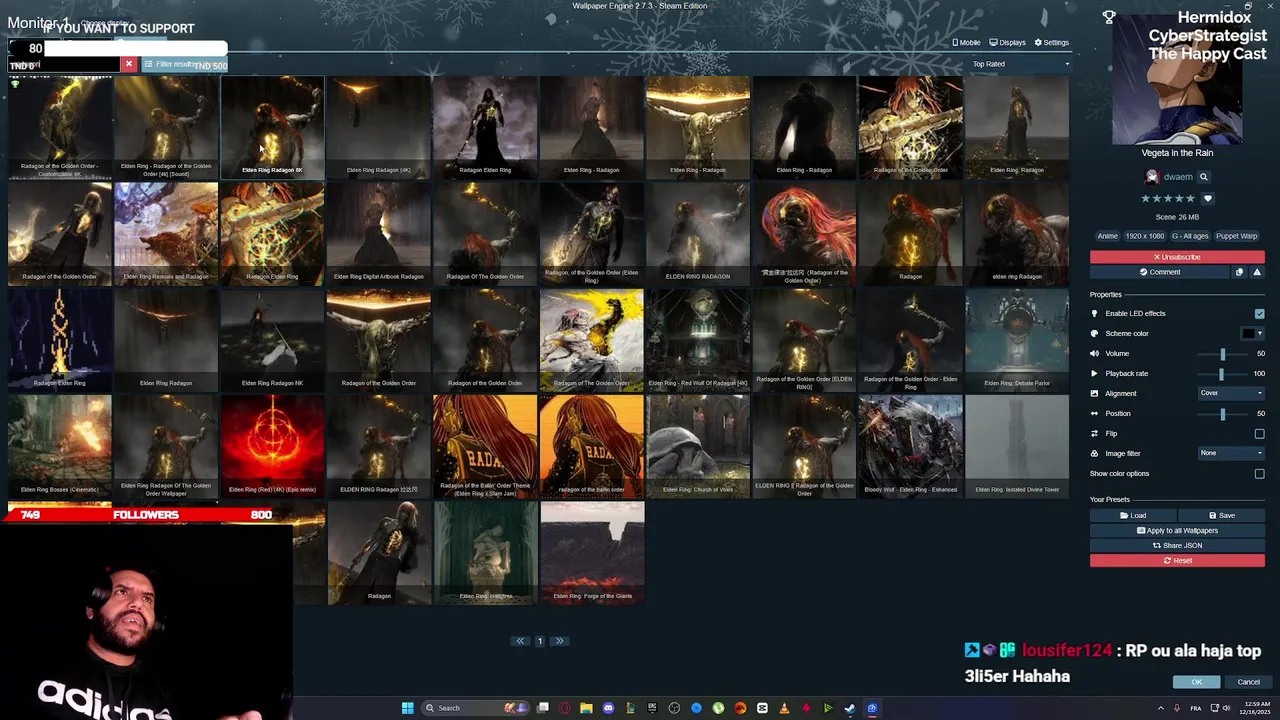Click the Anime tag

pos(1108,236)
